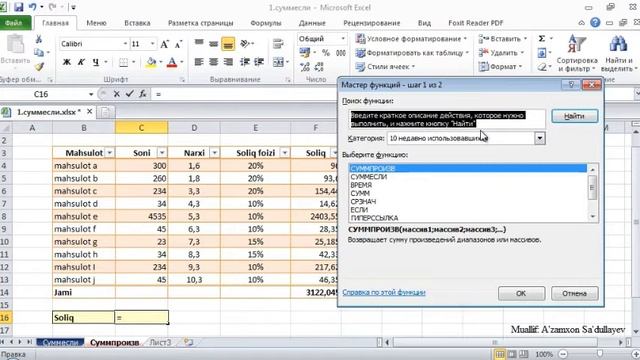Image resolution: width=640 pixels, height=360 pixels.
Task: Toggle bold Ж formatting
Action: [x=67, y=62]
